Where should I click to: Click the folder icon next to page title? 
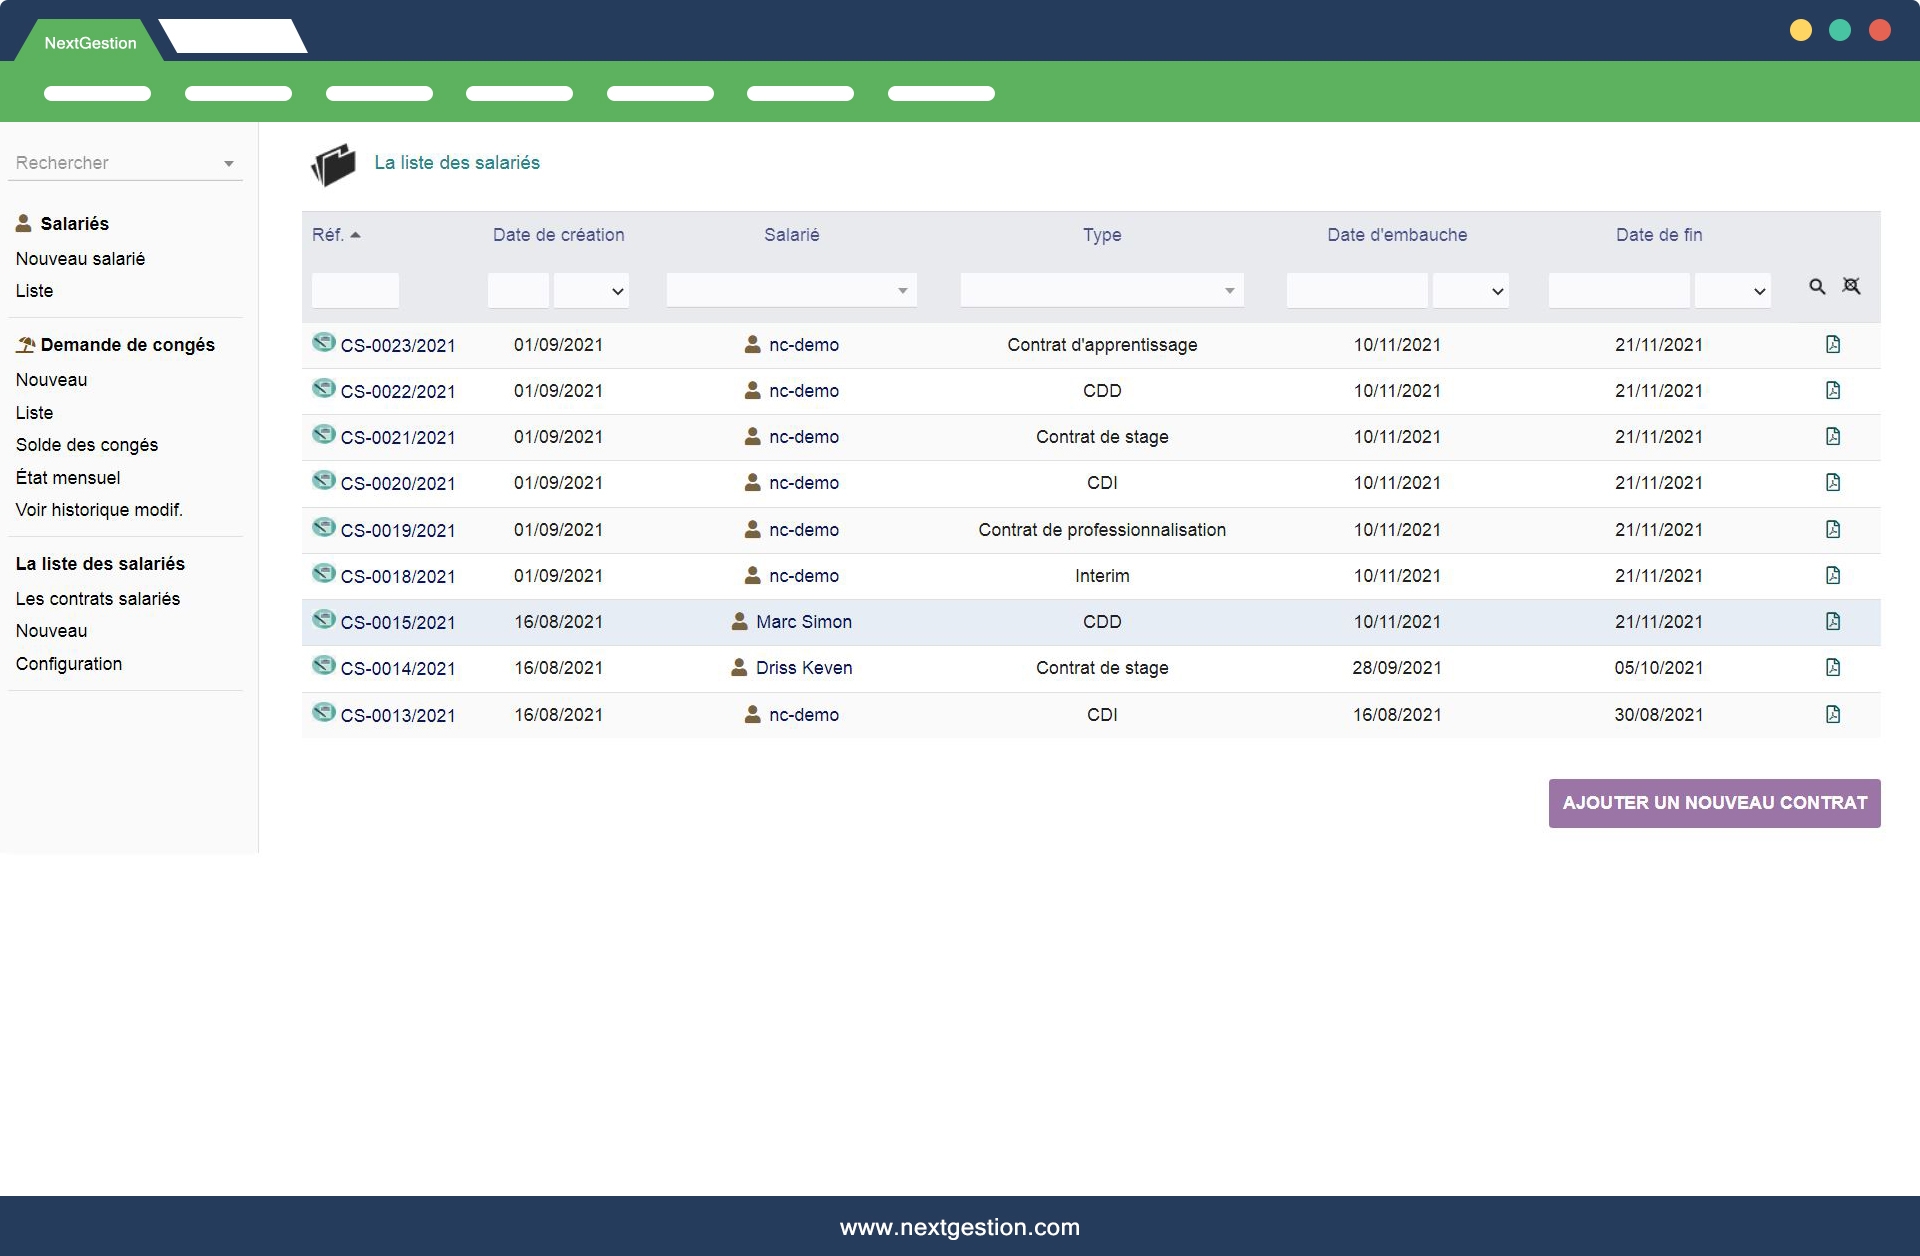(x=333, y=165)
